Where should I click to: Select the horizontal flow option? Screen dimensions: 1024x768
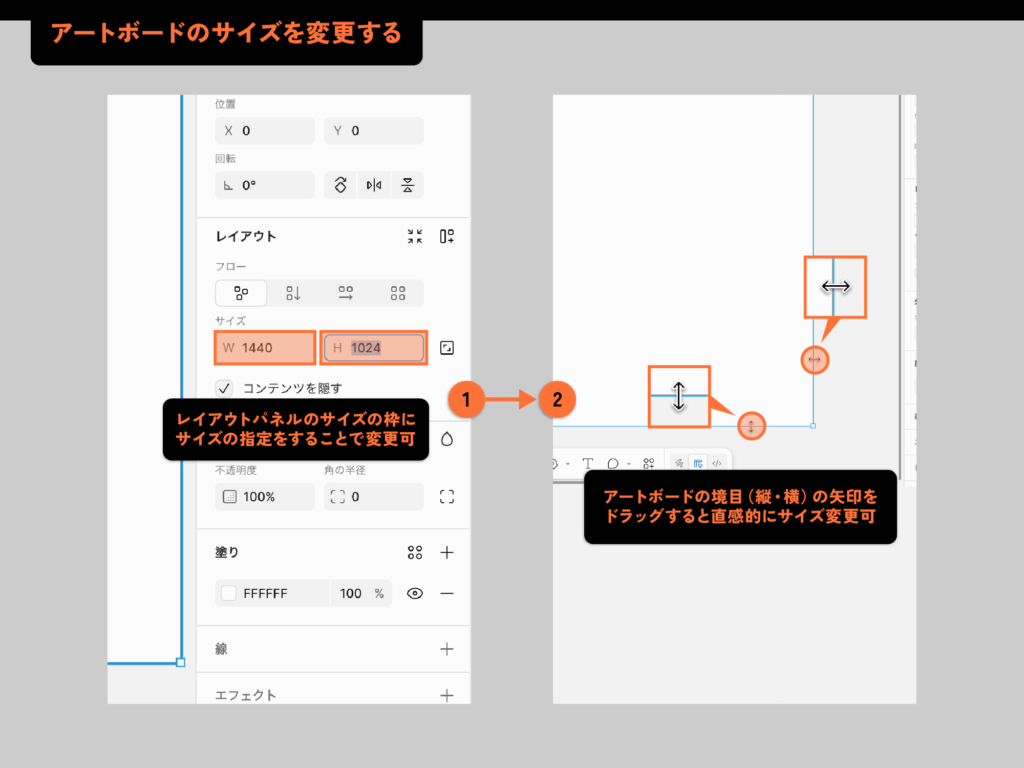pos(341,293)
